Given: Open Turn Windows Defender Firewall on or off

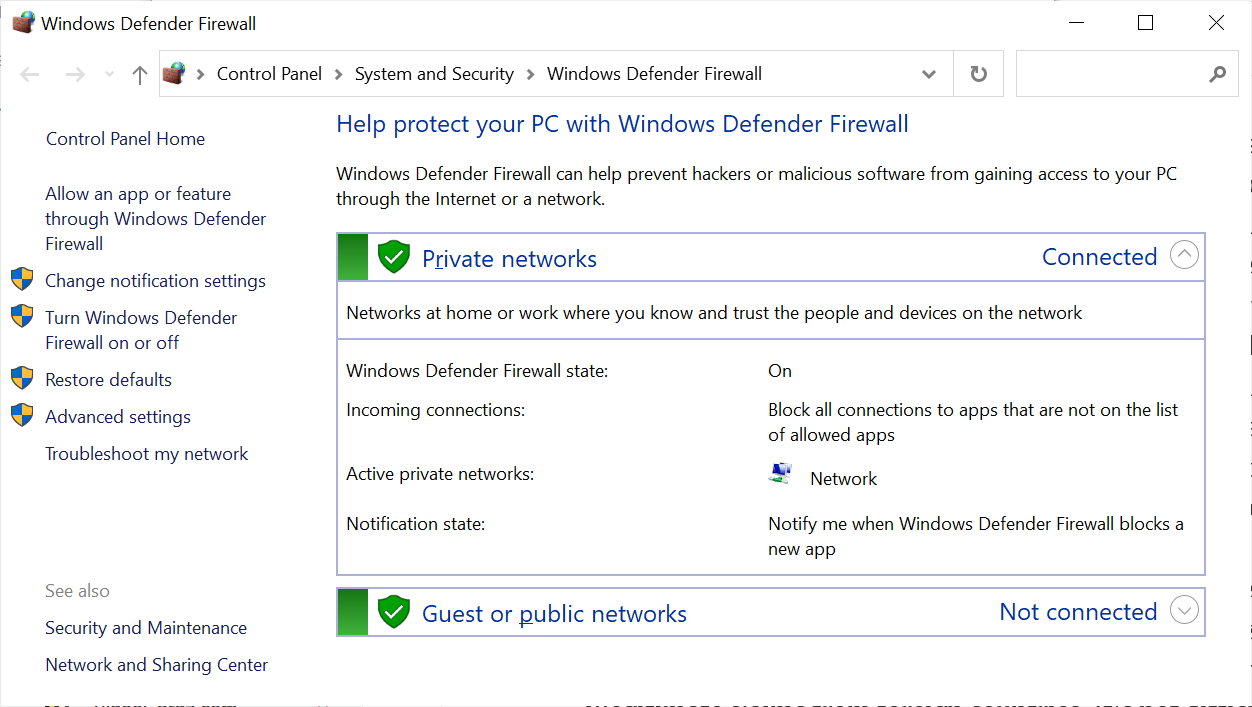Looking at the screenshot, I should 141,330.
